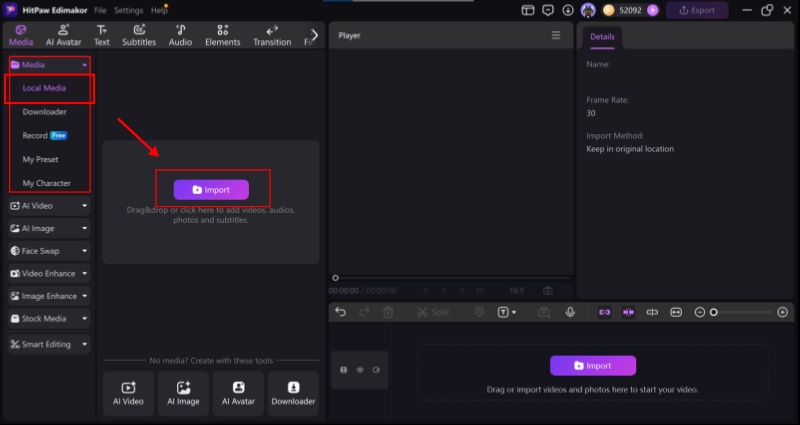
Task: Open the Transition tab
Action: (272, 35)
